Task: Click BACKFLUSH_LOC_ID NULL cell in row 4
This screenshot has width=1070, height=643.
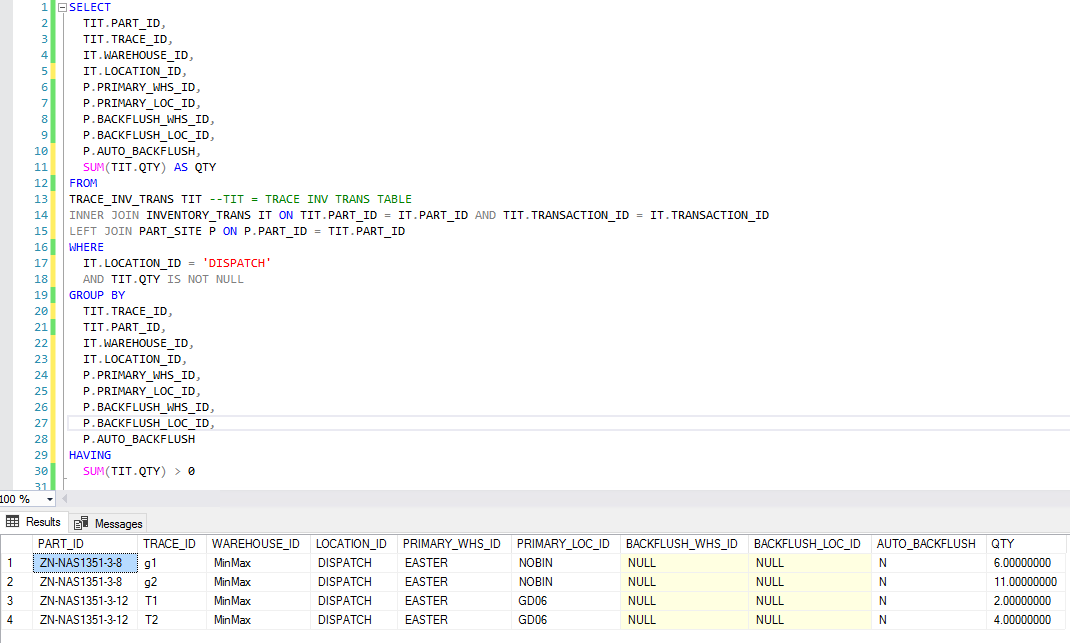Action: click(810, 620)
